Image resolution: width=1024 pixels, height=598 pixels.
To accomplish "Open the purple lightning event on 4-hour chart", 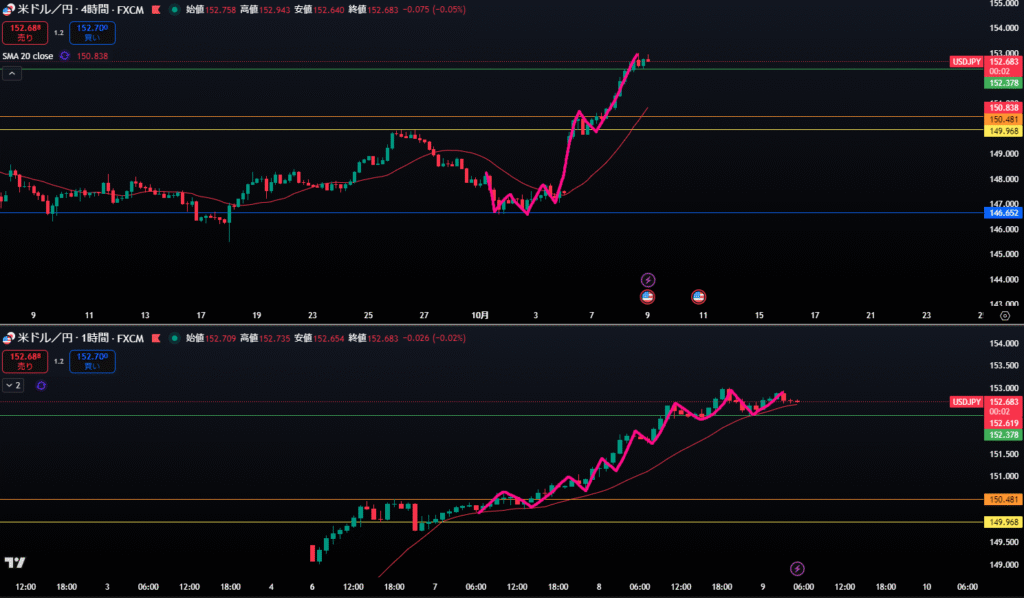I will click(647, 279).
